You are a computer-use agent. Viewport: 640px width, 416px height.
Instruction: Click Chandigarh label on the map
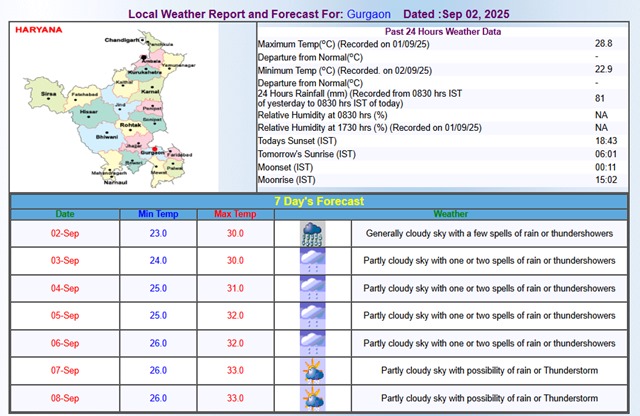[x=122, y=40]
